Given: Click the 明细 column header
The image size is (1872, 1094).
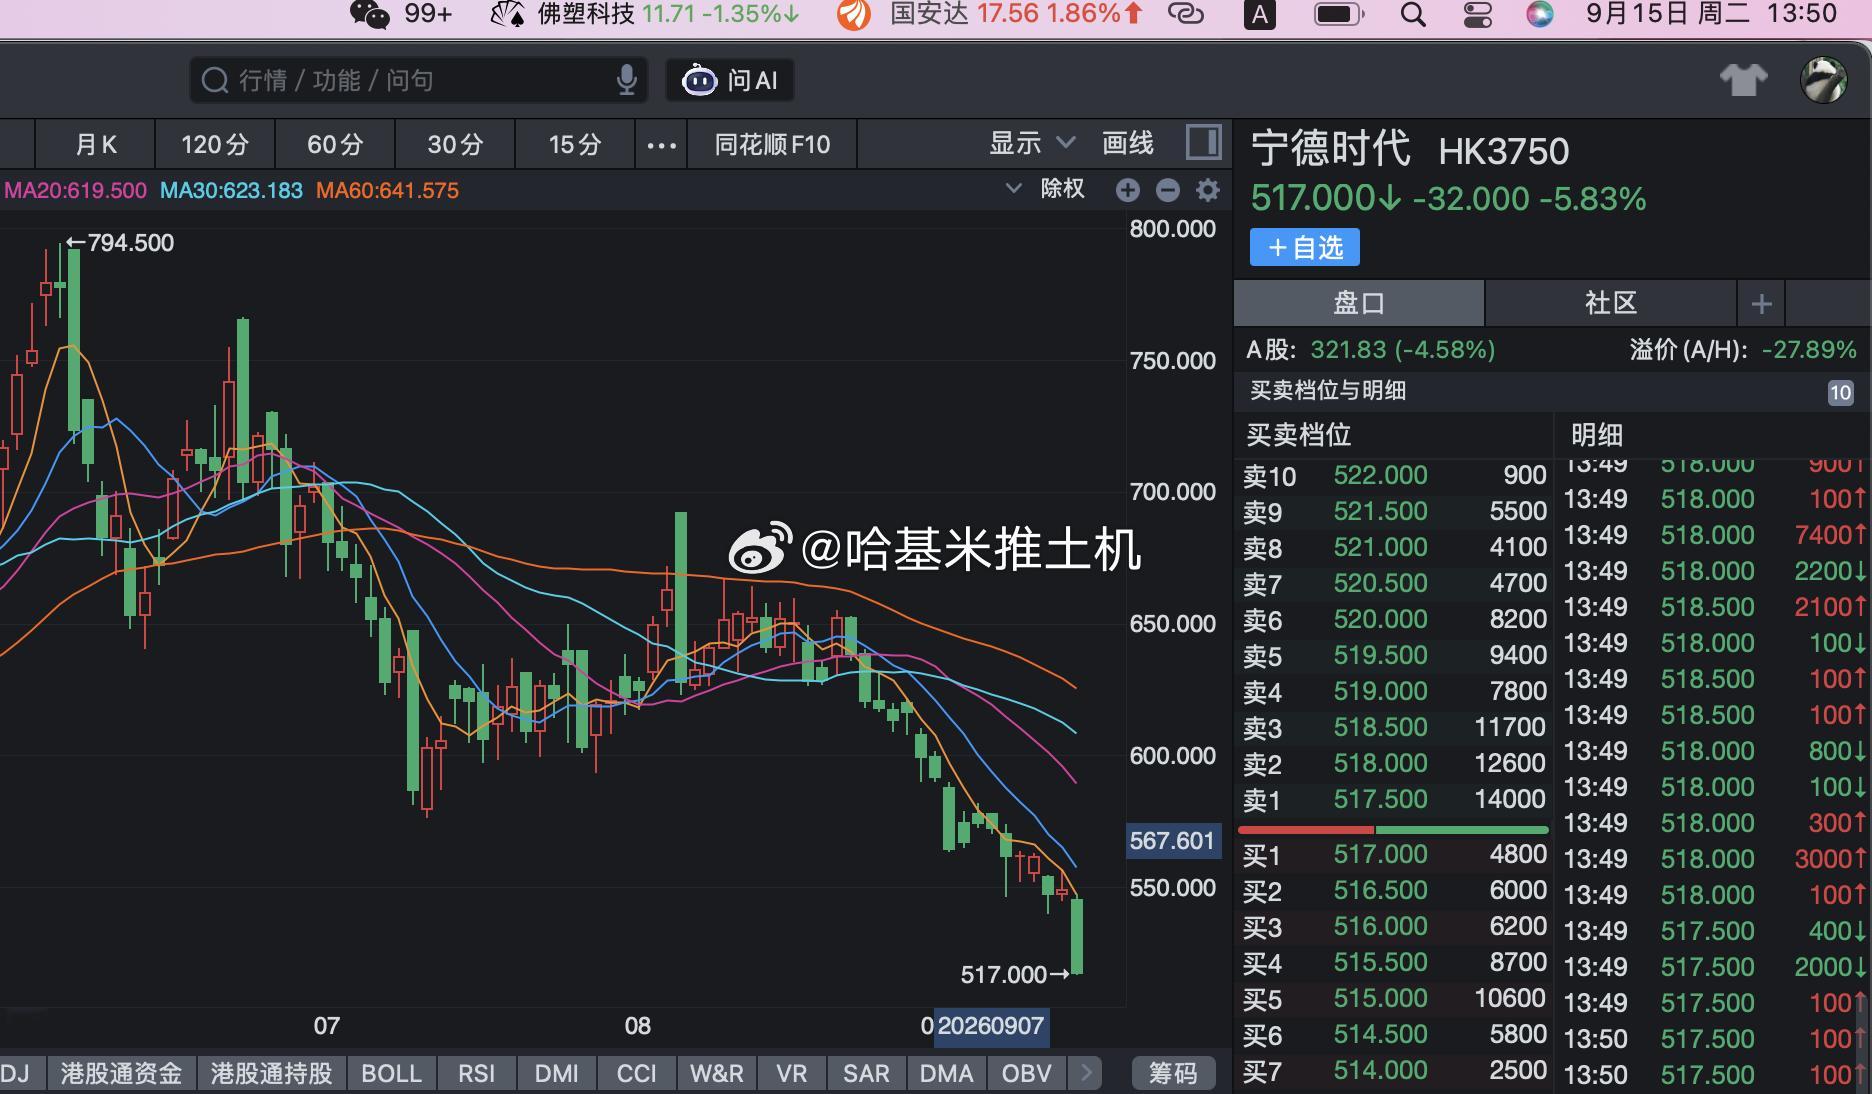Looking at the screenshot, I should pos(1597,435).
